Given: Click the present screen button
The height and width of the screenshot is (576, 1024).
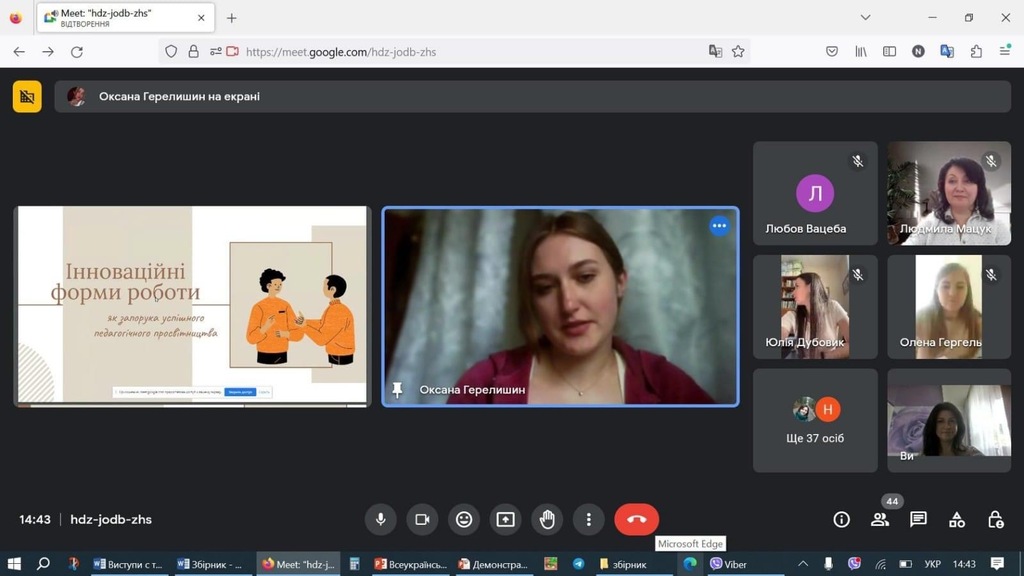Looking at the screenshot, I should [x=506, y=519].
